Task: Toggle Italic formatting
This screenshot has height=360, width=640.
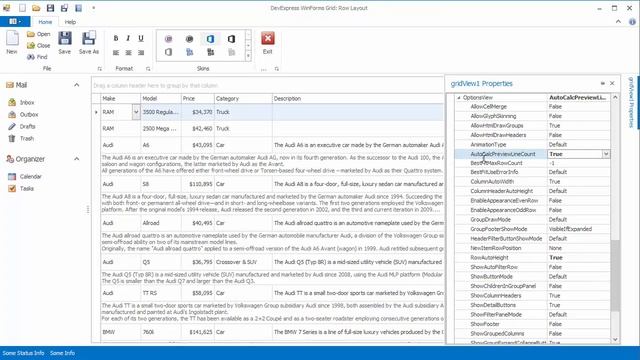Action: point(128,38)
